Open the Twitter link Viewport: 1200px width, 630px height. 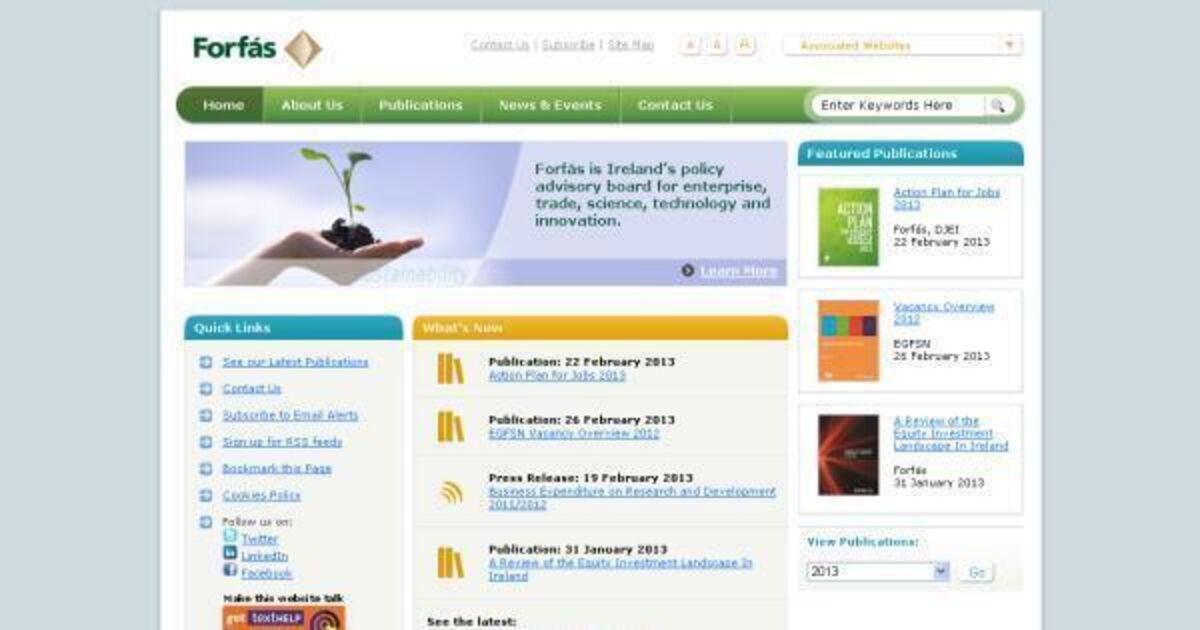point(259,539)
